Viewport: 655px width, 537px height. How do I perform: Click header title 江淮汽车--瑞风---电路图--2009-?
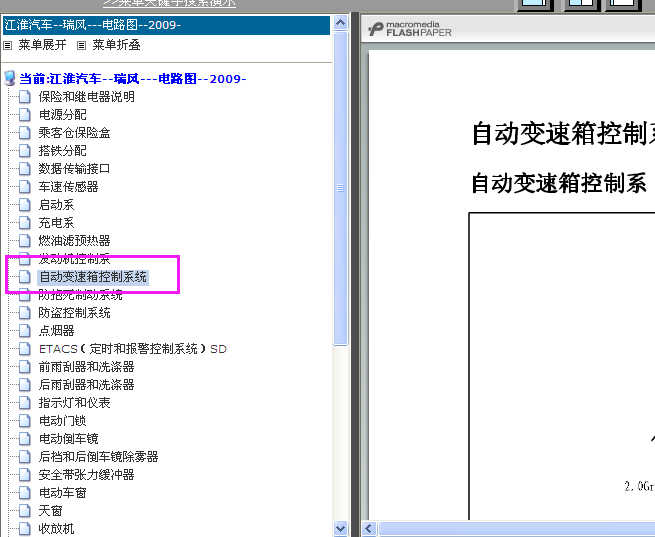tap(92, 25)
